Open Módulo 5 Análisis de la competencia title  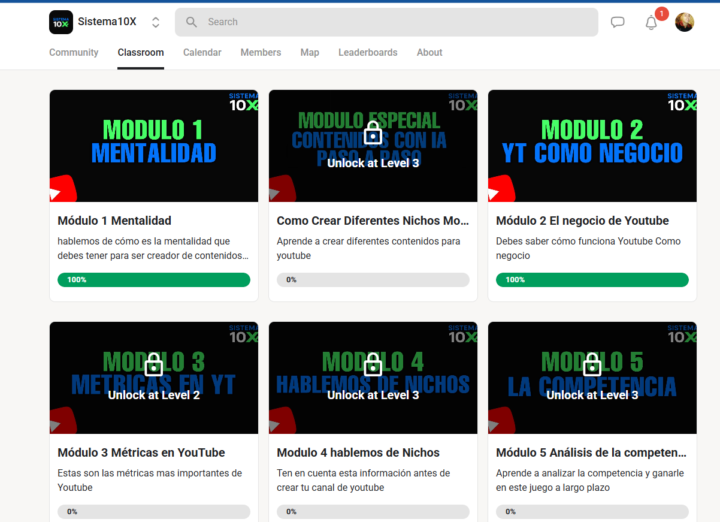[591, 453]
